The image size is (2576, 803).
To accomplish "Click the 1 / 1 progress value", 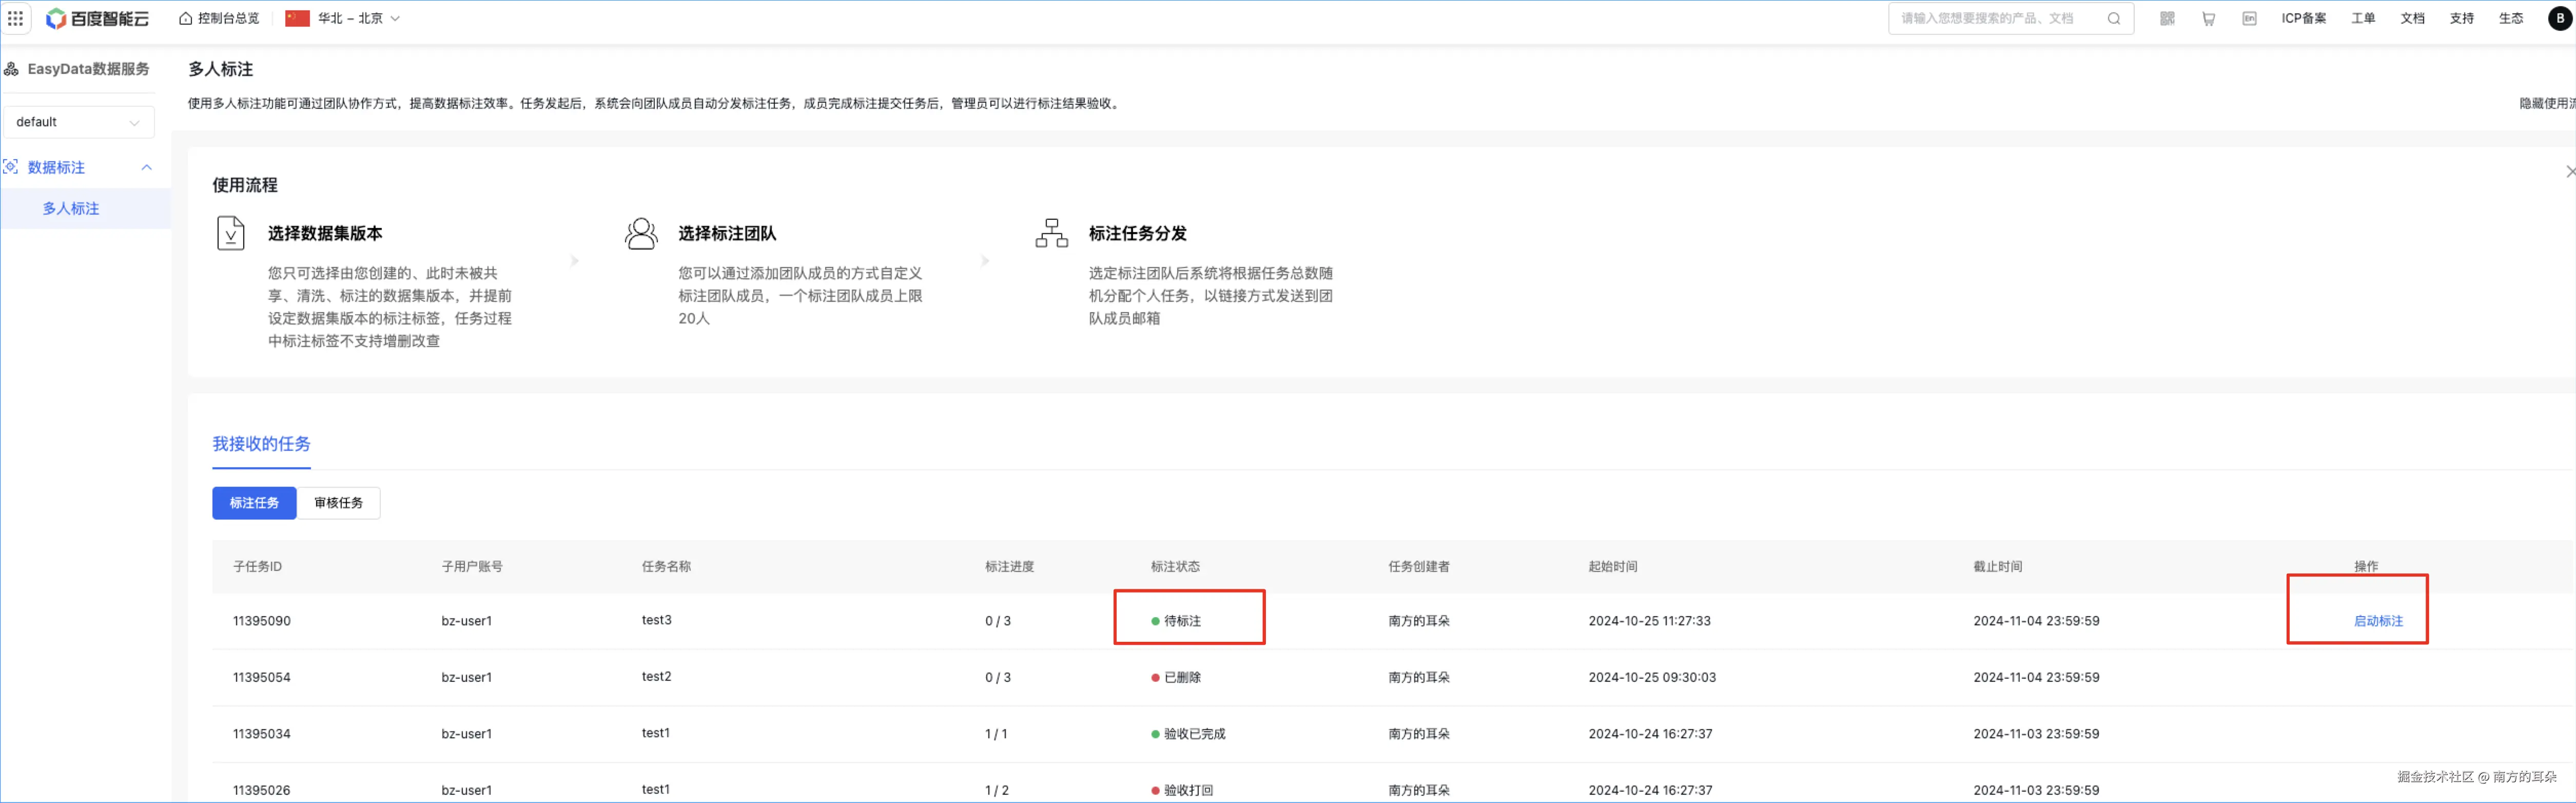I will tap(996, 734).
